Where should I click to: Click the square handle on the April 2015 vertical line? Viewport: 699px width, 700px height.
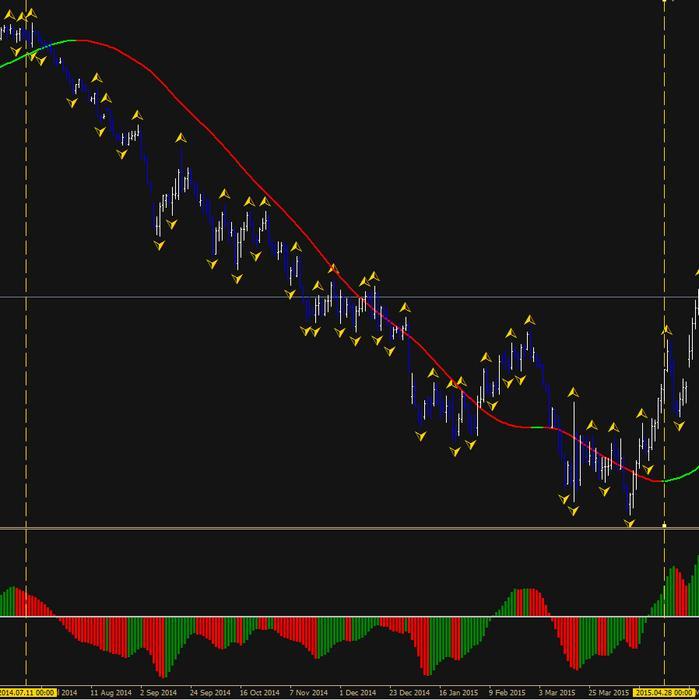pos(665,526)
